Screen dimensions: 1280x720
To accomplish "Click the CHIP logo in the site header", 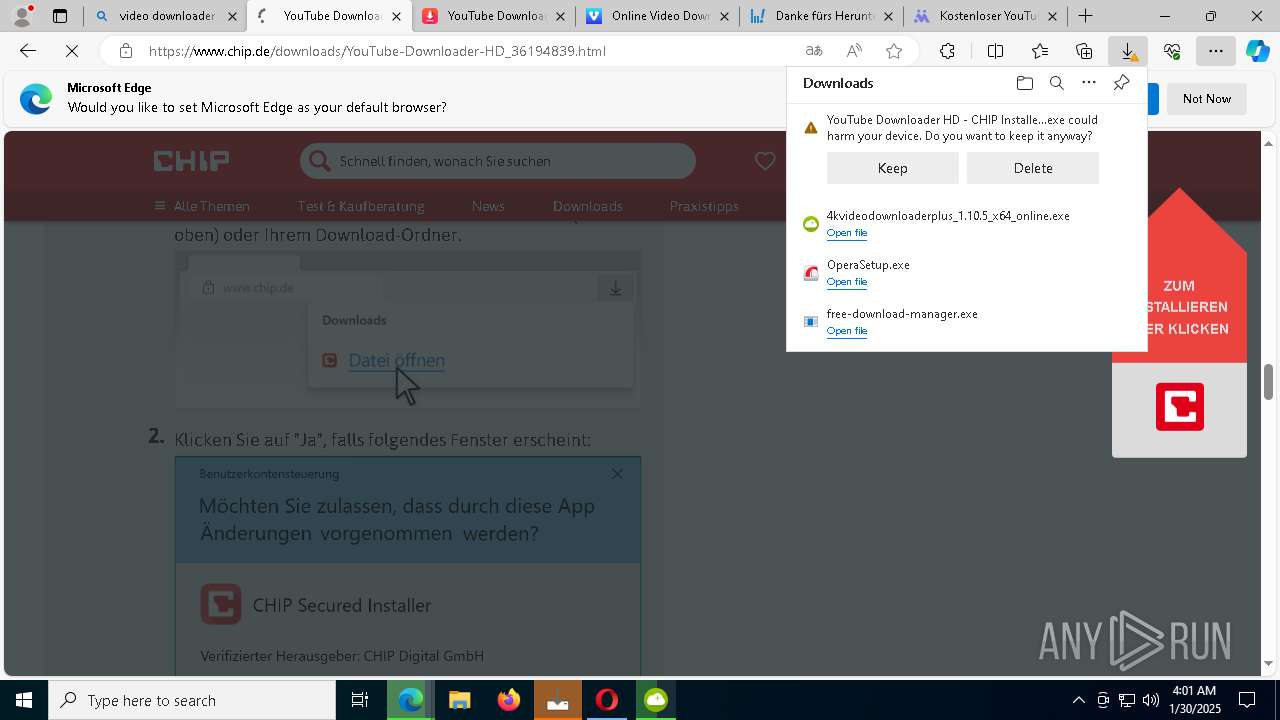I will click(191, 161).
